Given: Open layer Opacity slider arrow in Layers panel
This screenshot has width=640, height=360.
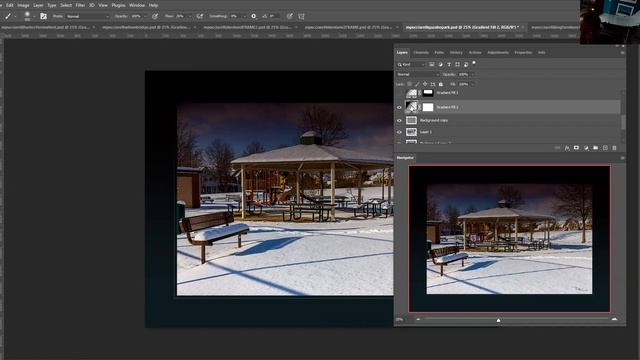Looking at the screenshot, I should (x=473, y=74).
